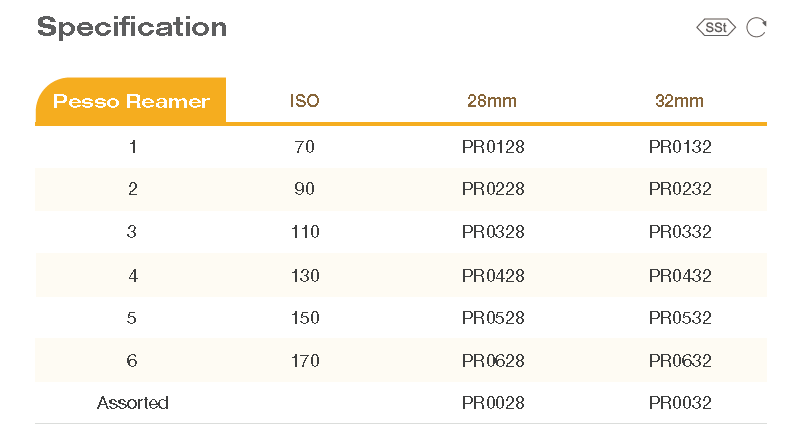Select product code PR0628
The image size is (796, 424).
click(493, 360)
